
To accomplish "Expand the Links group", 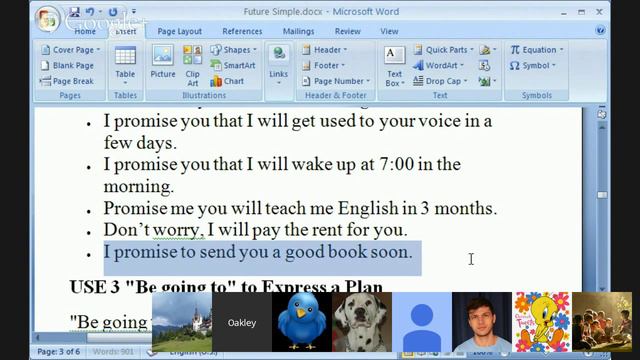I will 278,65.
